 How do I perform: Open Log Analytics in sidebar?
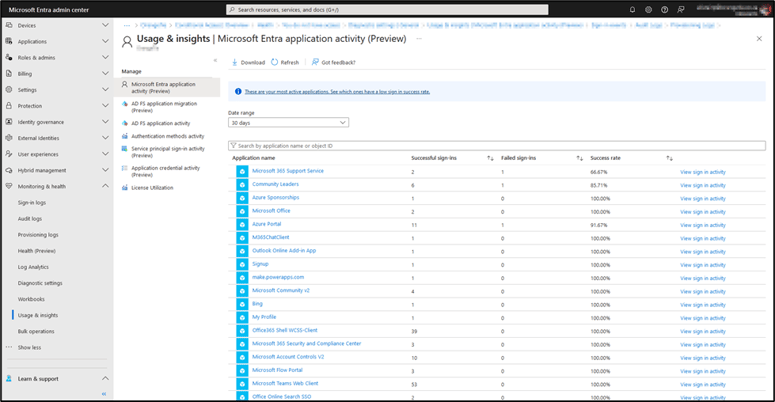[x=33, y=267]
